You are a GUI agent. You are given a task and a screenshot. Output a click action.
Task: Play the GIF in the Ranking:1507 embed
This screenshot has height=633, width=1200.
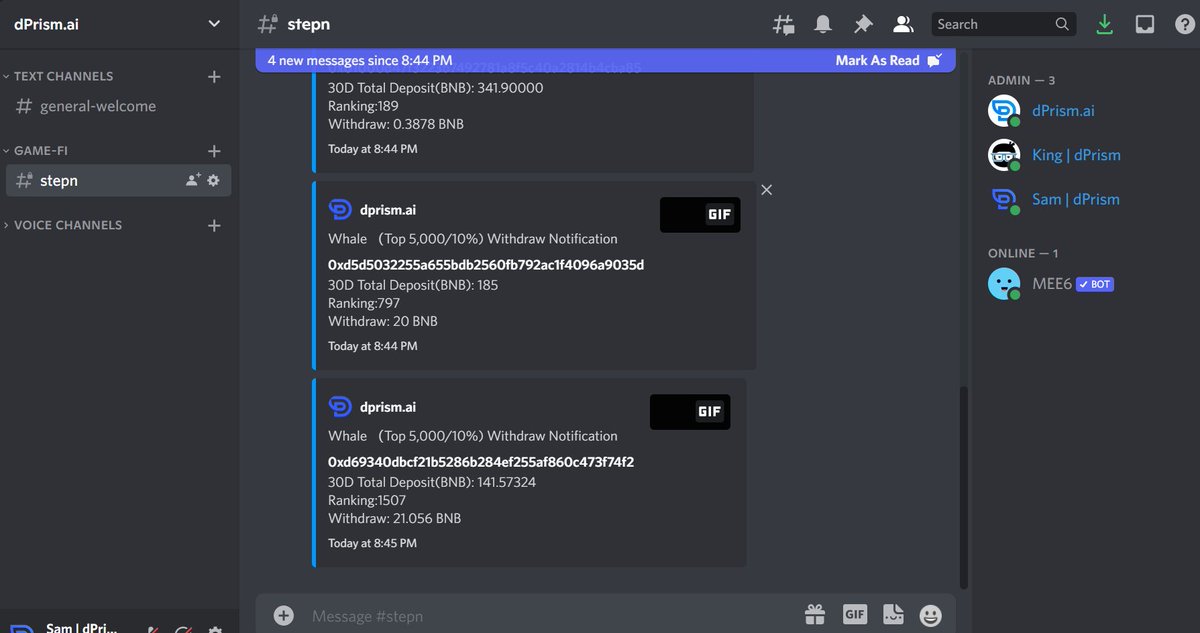690,412
